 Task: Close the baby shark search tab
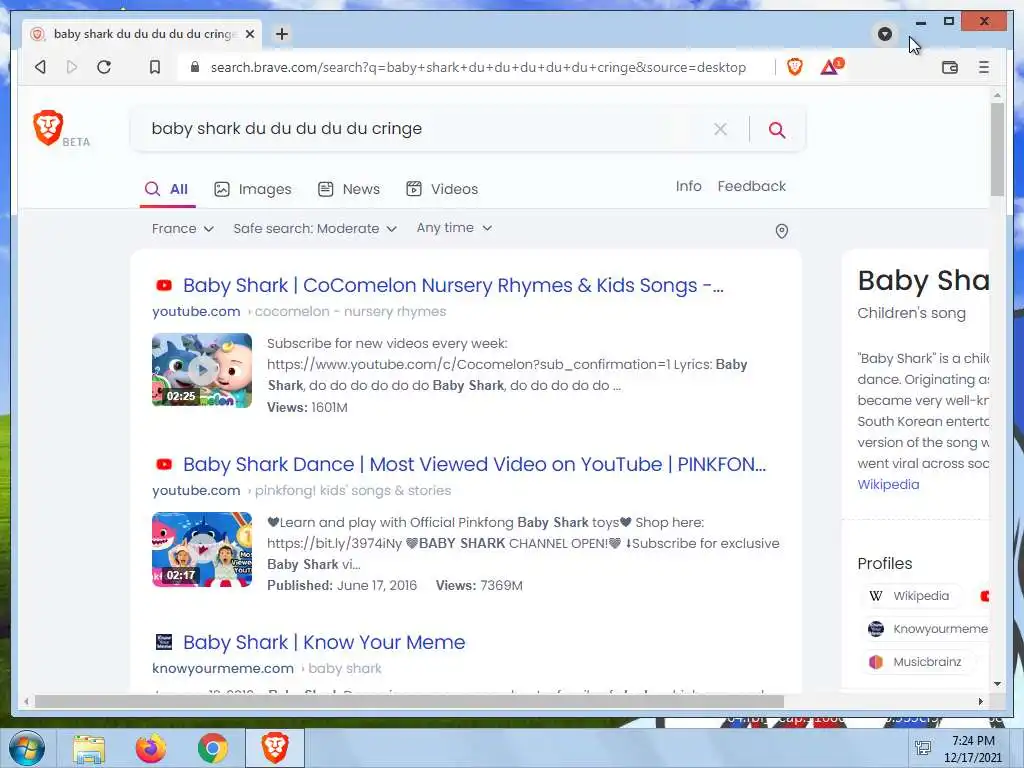tap(250, 34)
